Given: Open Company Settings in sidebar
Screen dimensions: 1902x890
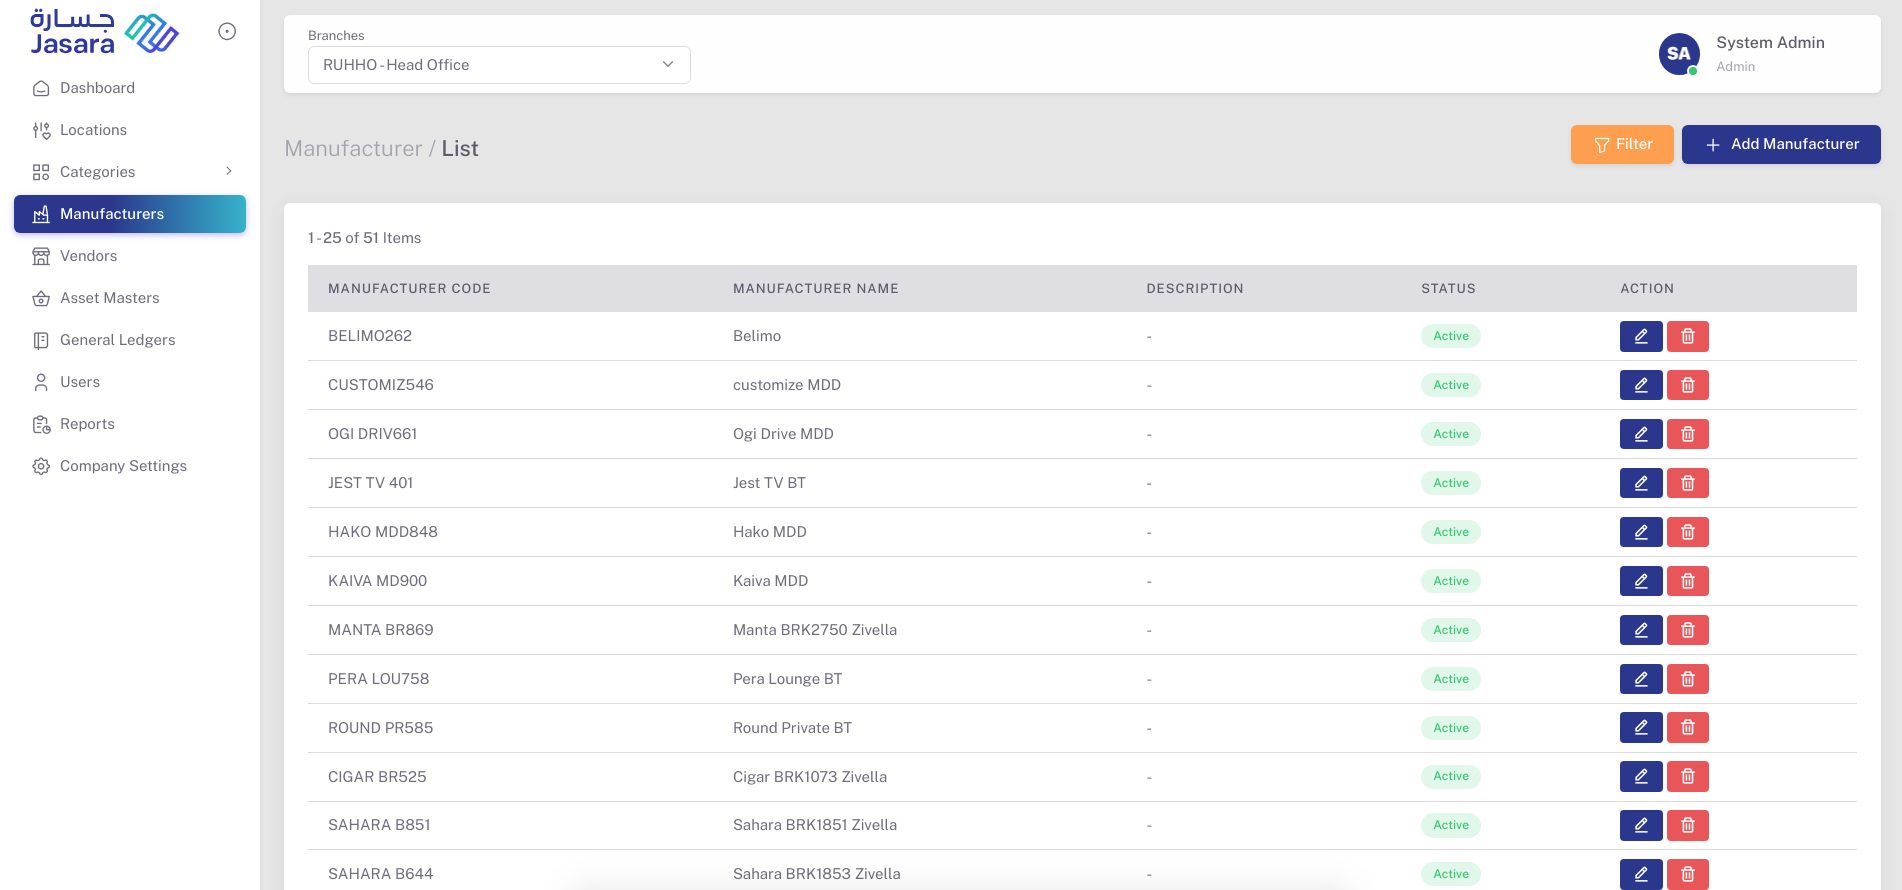Looking at the screenshot, I should tap(123, 466).
